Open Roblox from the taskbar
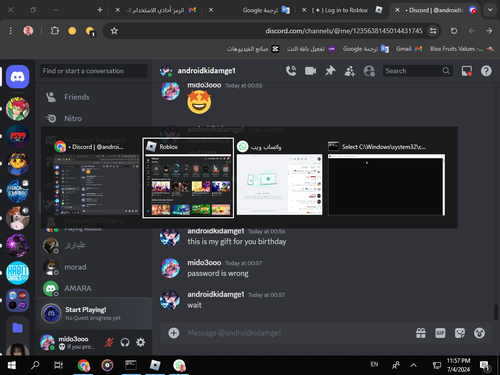The image size is (500, 375). point(155,365)
